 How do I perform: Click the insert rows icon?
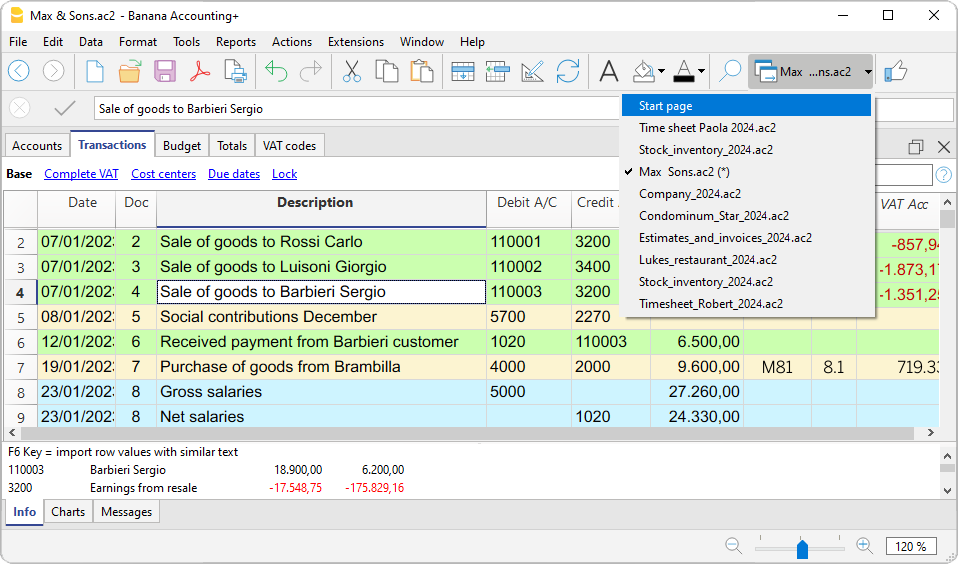point(497,71)
